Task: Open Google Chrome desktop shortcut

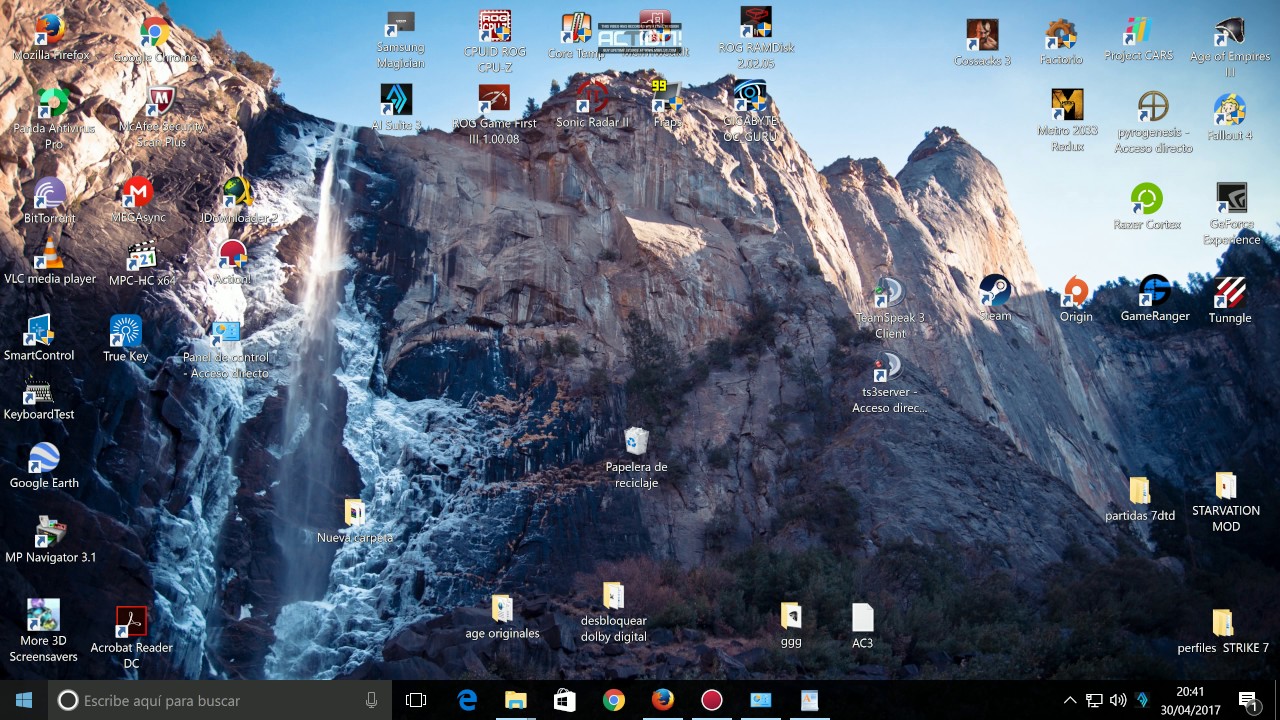Action: (155, 39)
